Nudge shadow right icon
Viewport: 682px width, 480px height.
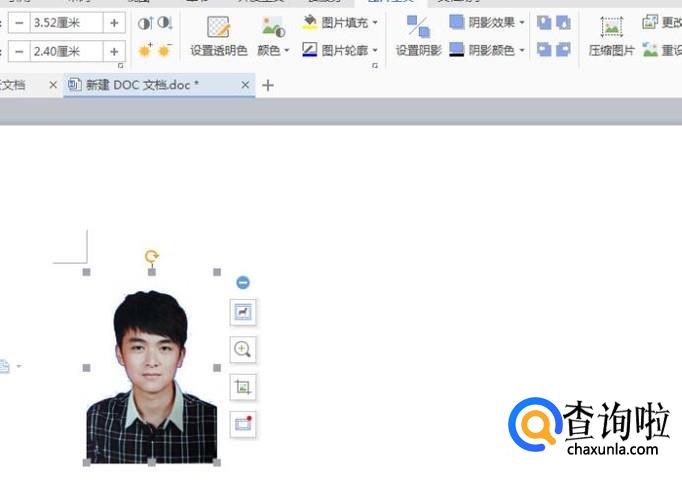(x=563, y=50)
